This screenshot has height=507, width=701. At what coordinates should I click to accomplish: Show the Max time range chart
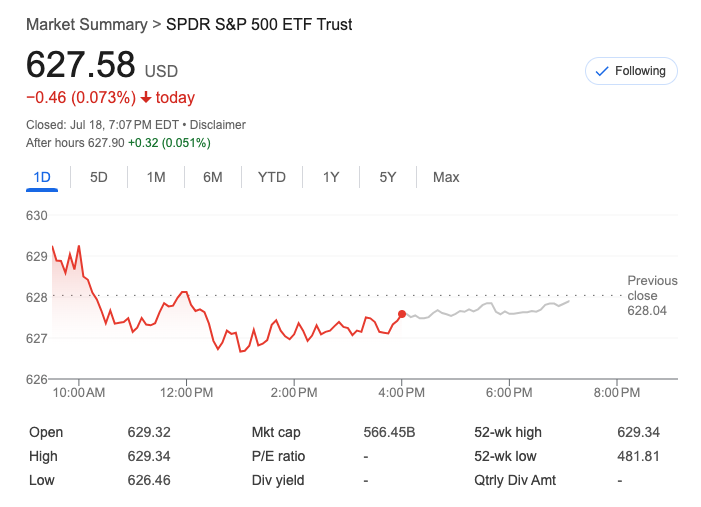coord(446,177)
